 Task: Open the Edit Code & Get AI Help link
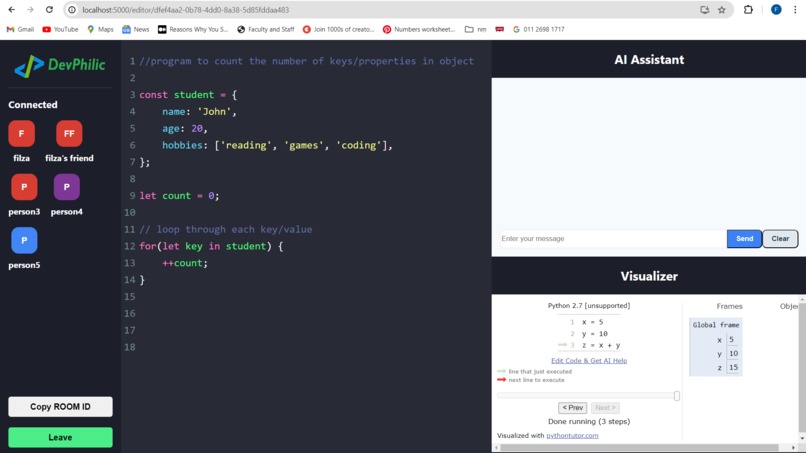[x=589, y=360]
